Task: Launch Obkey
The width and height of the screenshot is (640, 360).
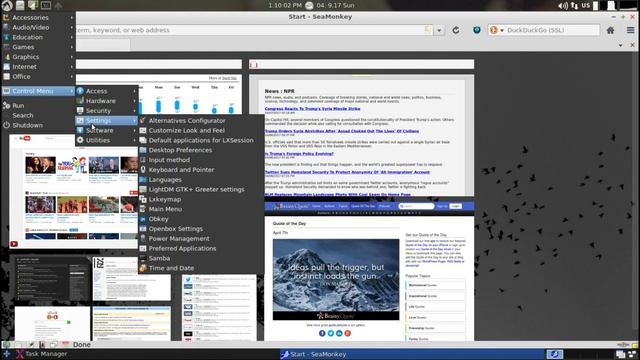Action: (201, 219)
